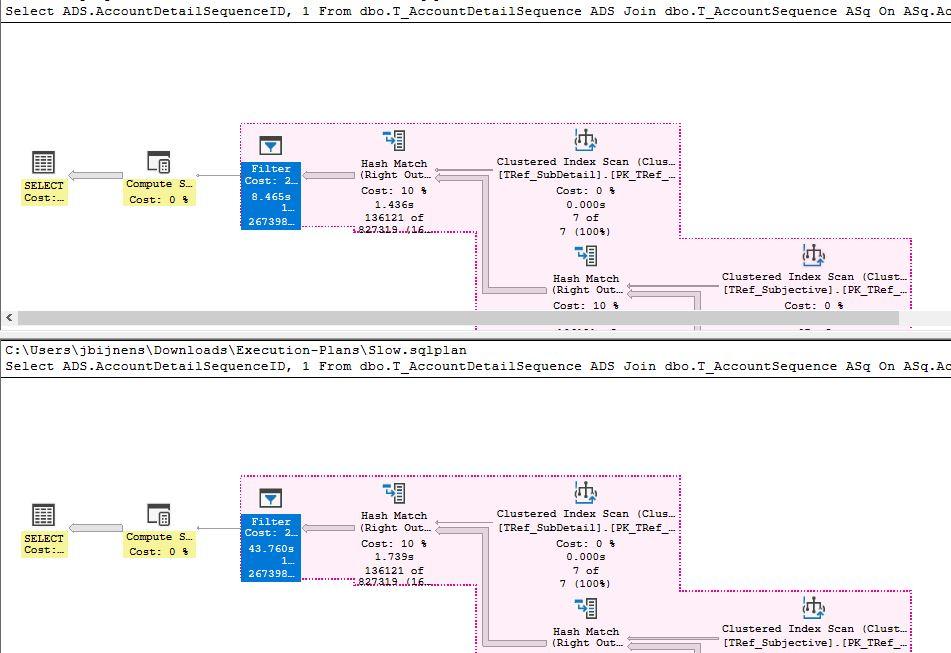Click the SELECT Cost label in Slow.sqlplan
The width and height of the screenshot is (951, 653).
click(44, 550)
